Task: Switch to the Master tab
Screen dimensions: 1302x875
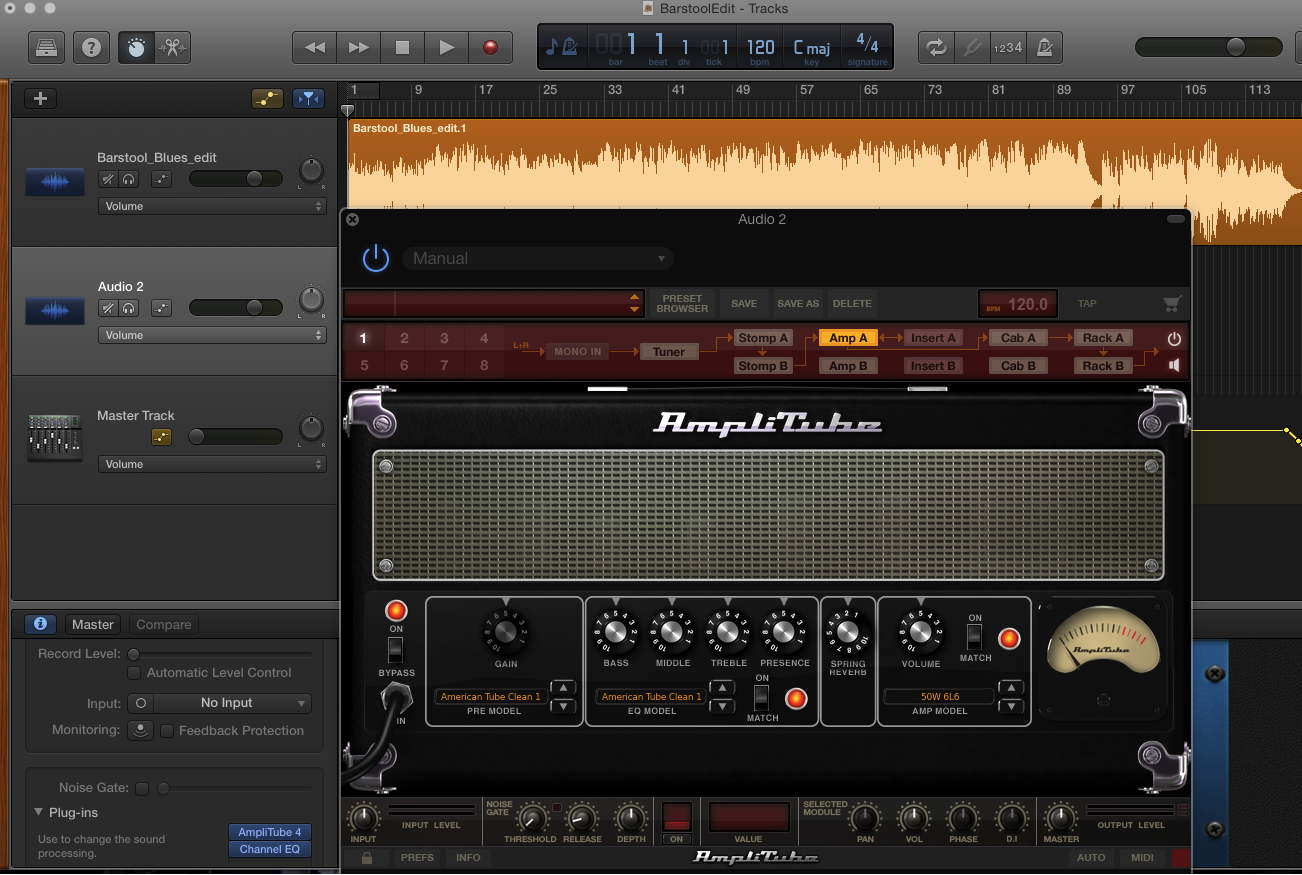Action: 92,624
